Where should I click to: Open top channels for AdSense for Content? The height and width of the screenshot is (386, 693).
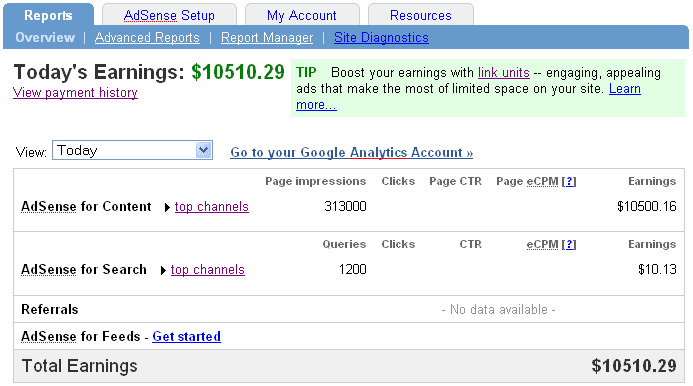[x=212, y=207]
